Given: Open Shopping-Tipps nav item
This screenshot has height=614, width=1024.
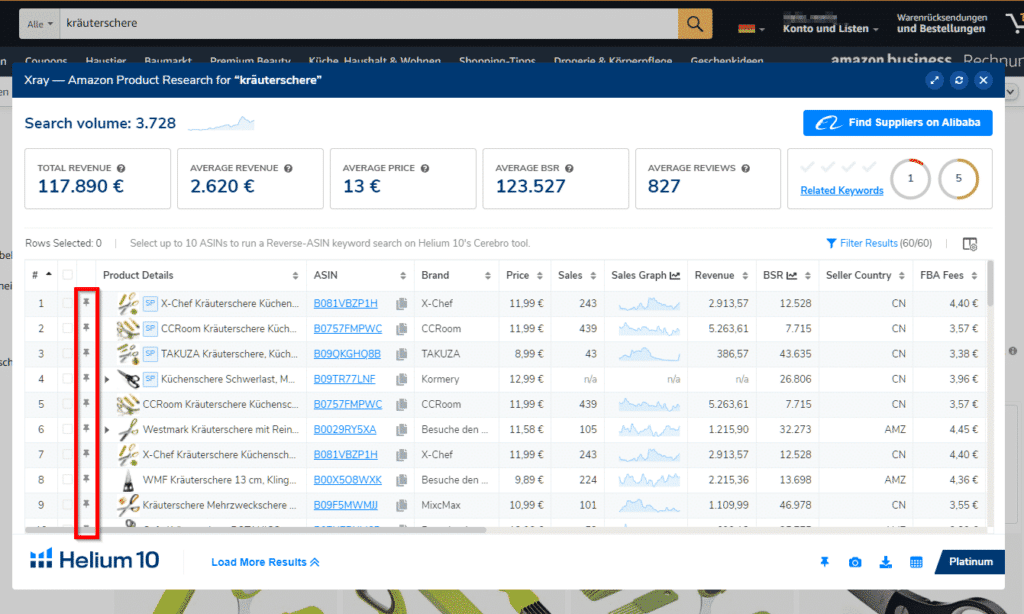Looking at the screenshot, I should (x=497, y=60).
